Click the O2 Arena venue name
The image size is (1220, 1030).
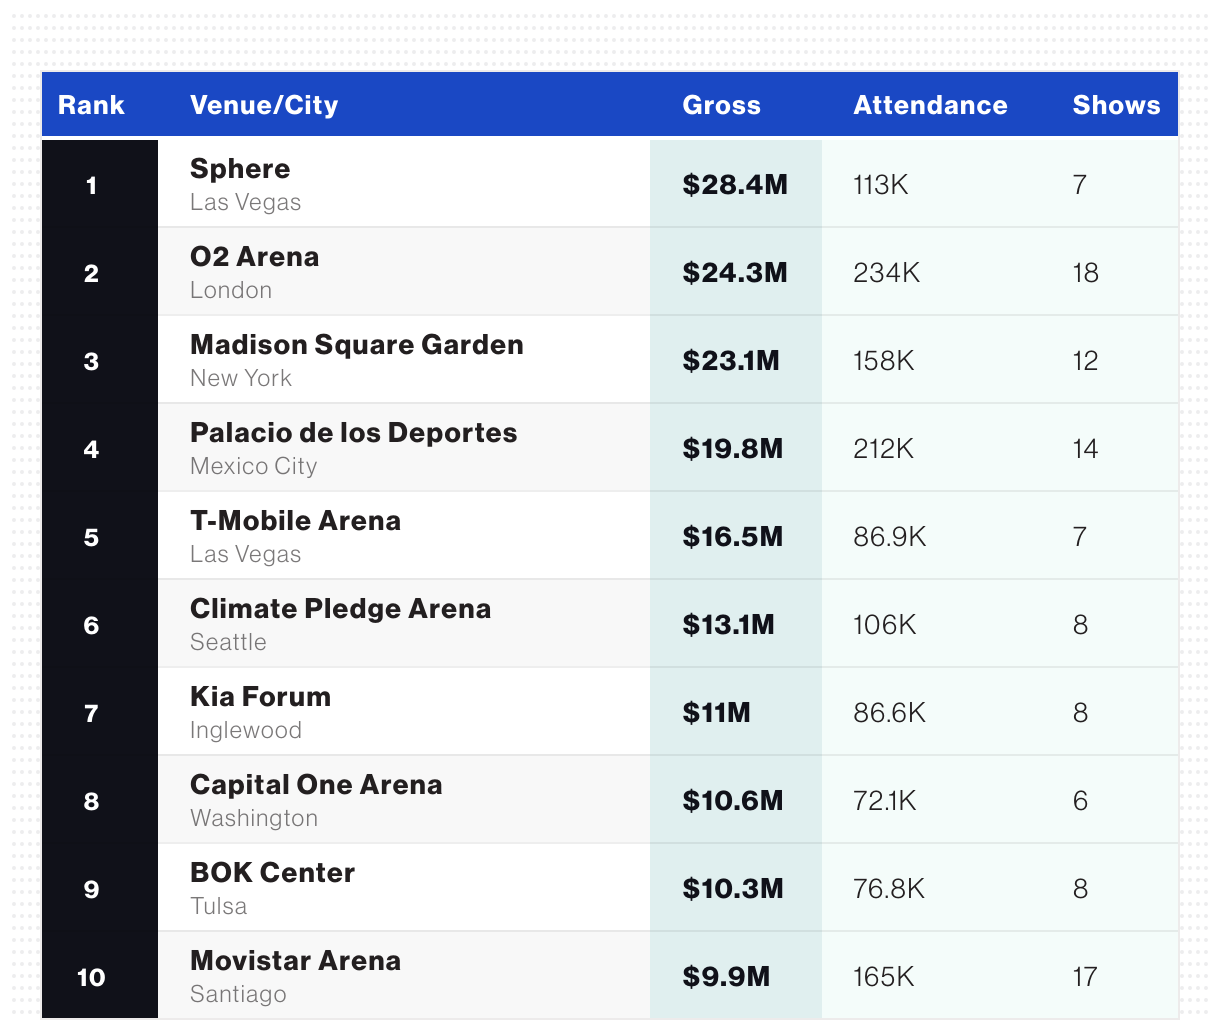254,257
